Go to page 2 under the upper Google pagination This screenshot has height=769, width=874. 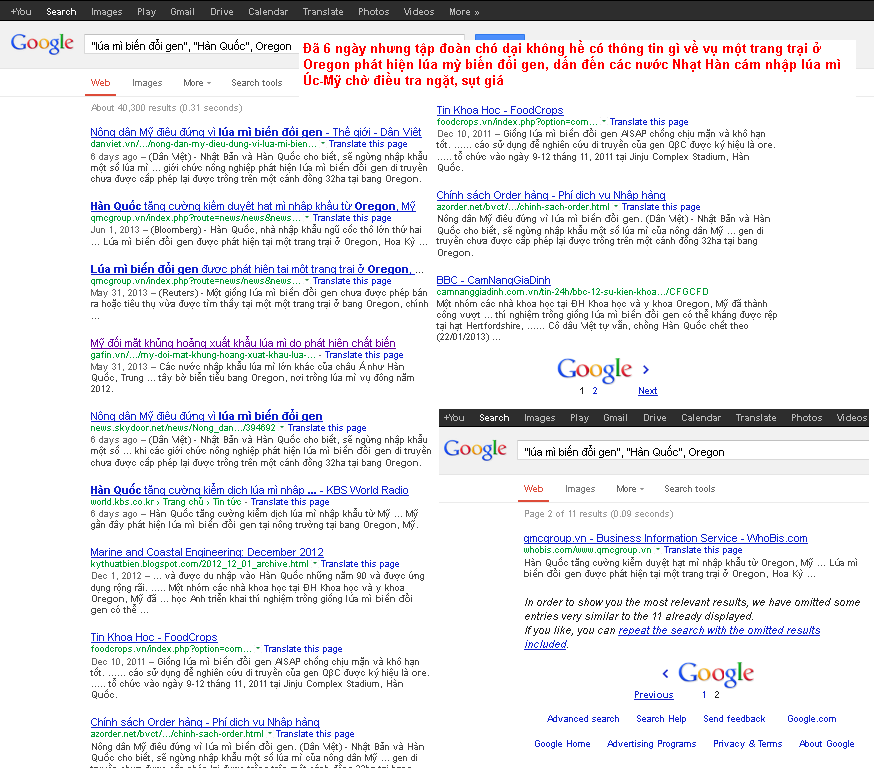coord(595,391)
